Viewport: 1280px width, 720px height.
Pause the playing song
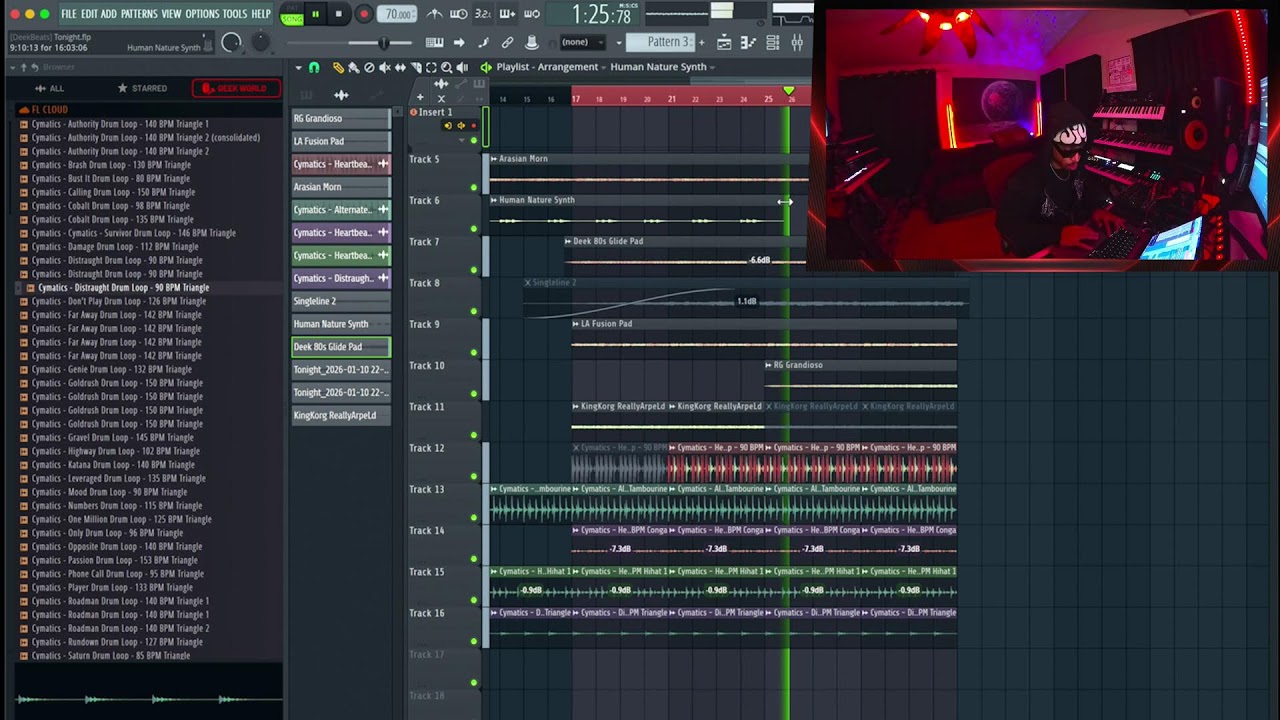click(315, 14)
